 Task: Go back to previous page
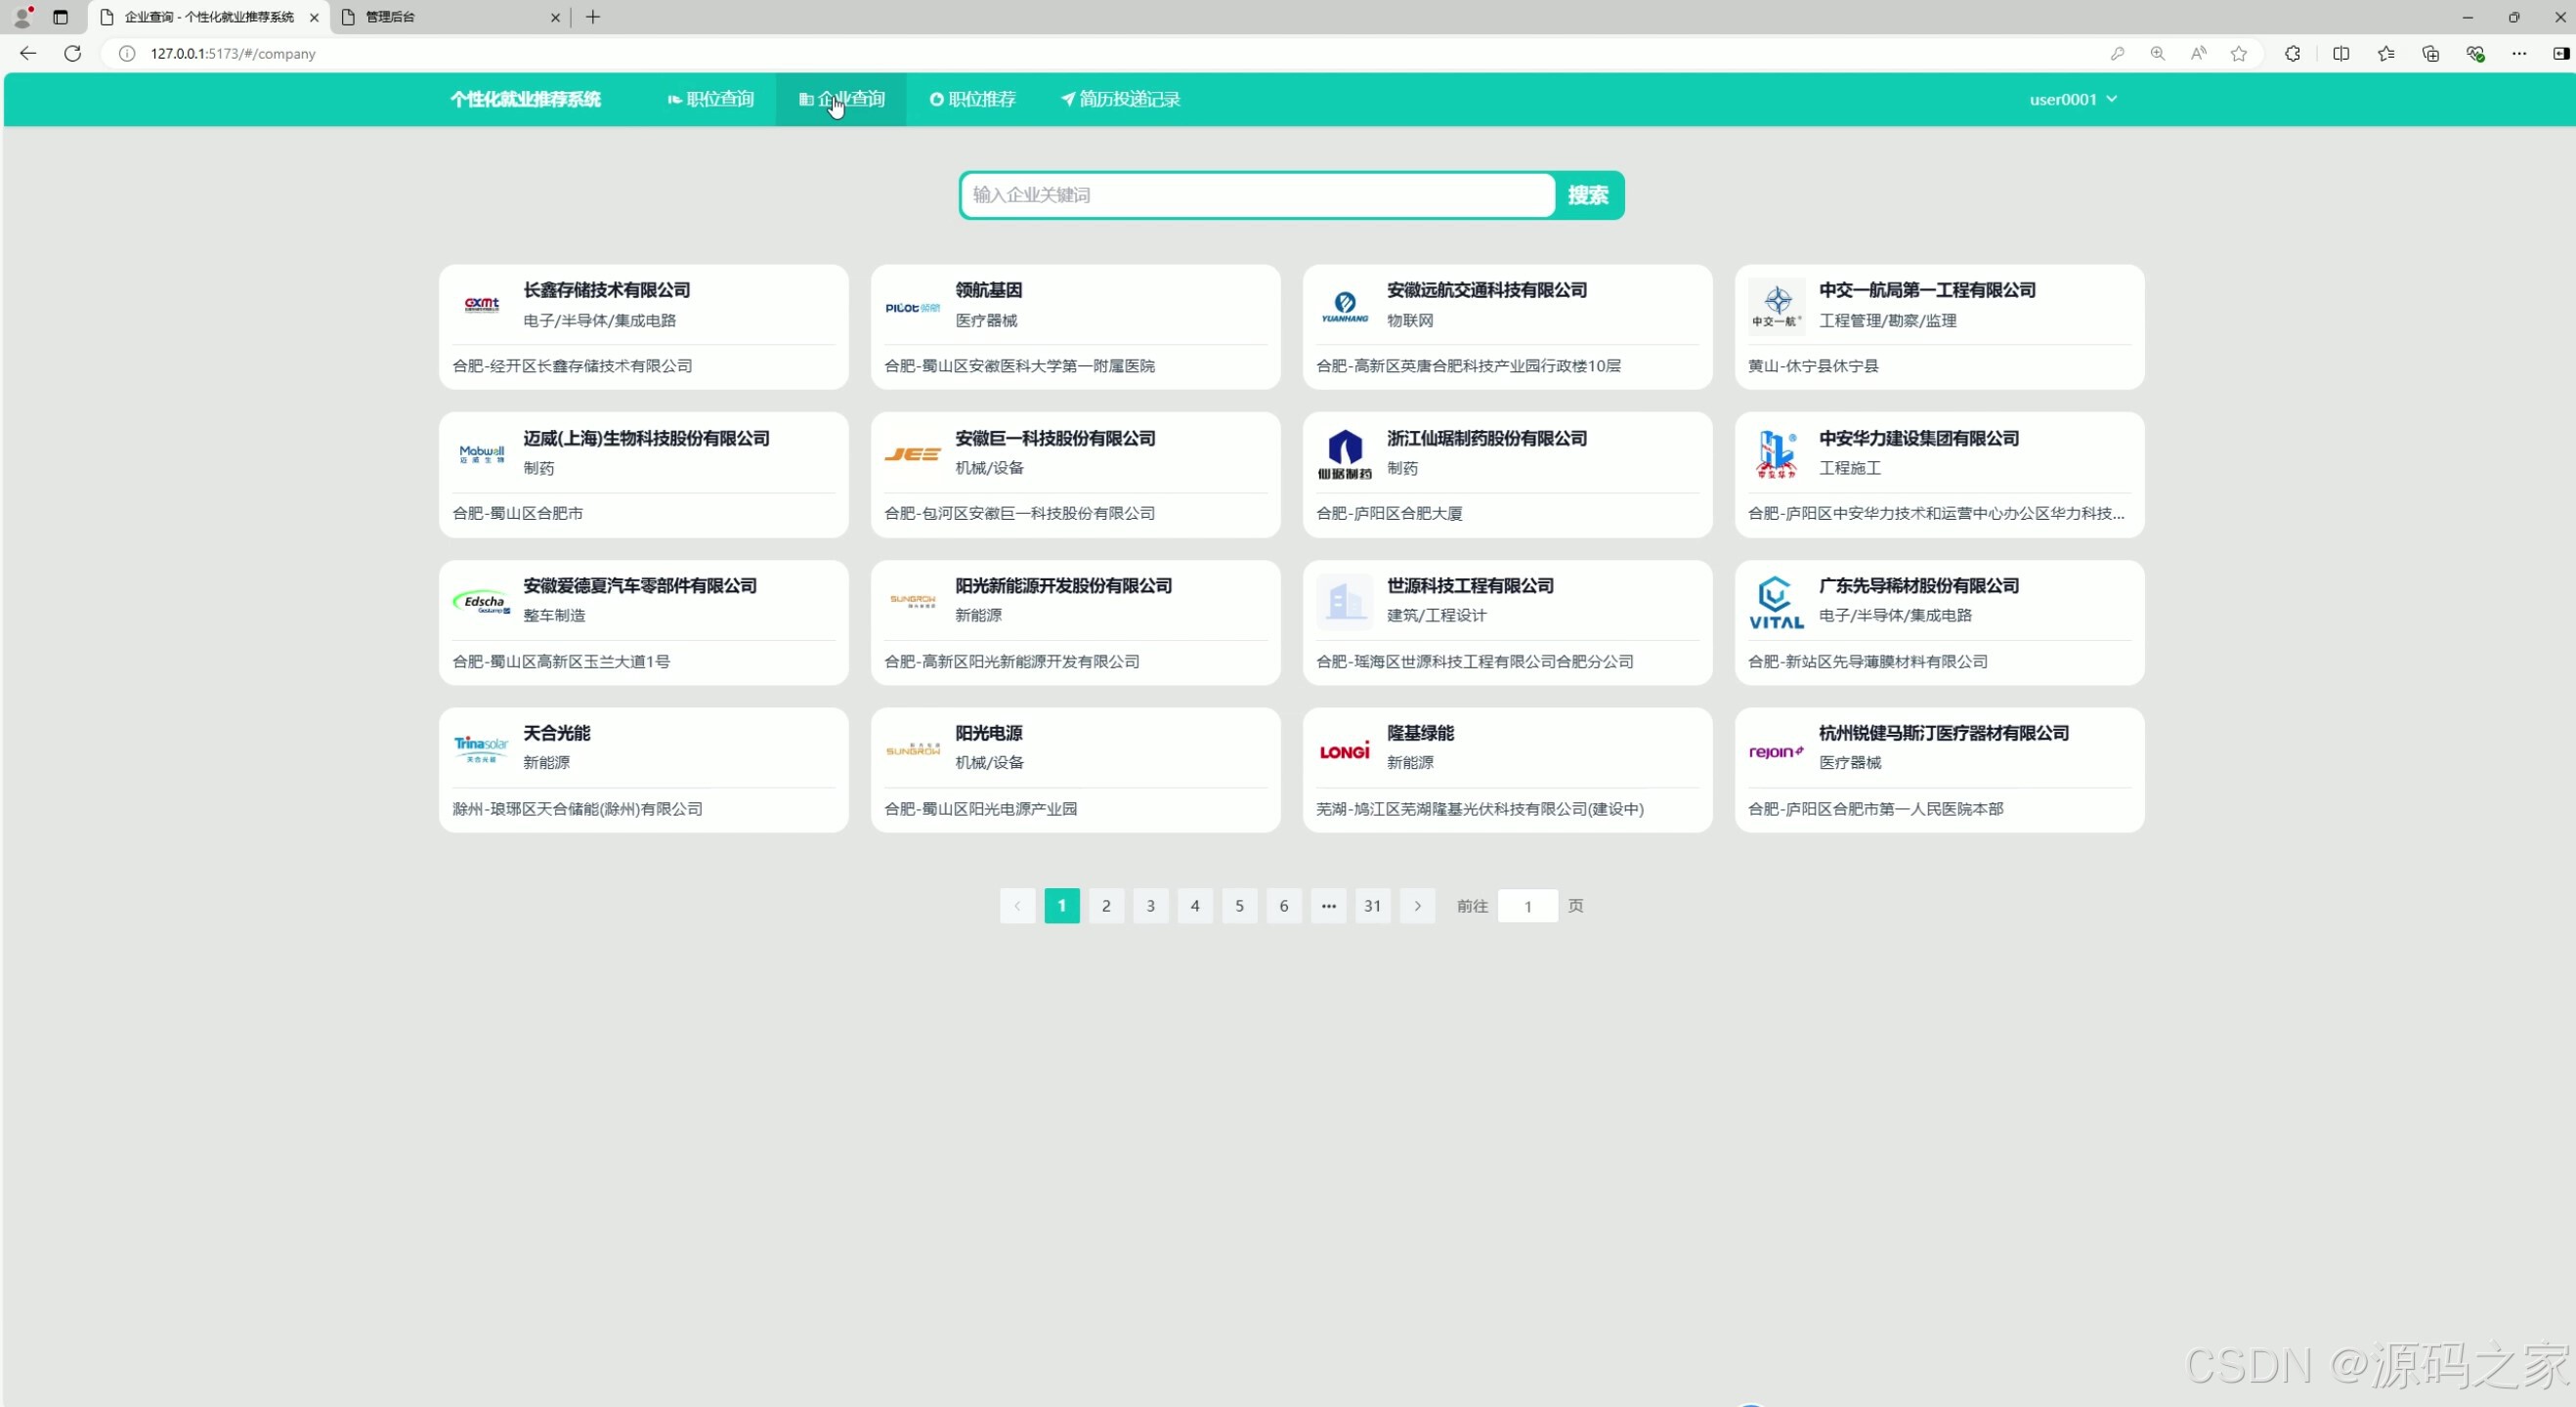click(28, 53)
